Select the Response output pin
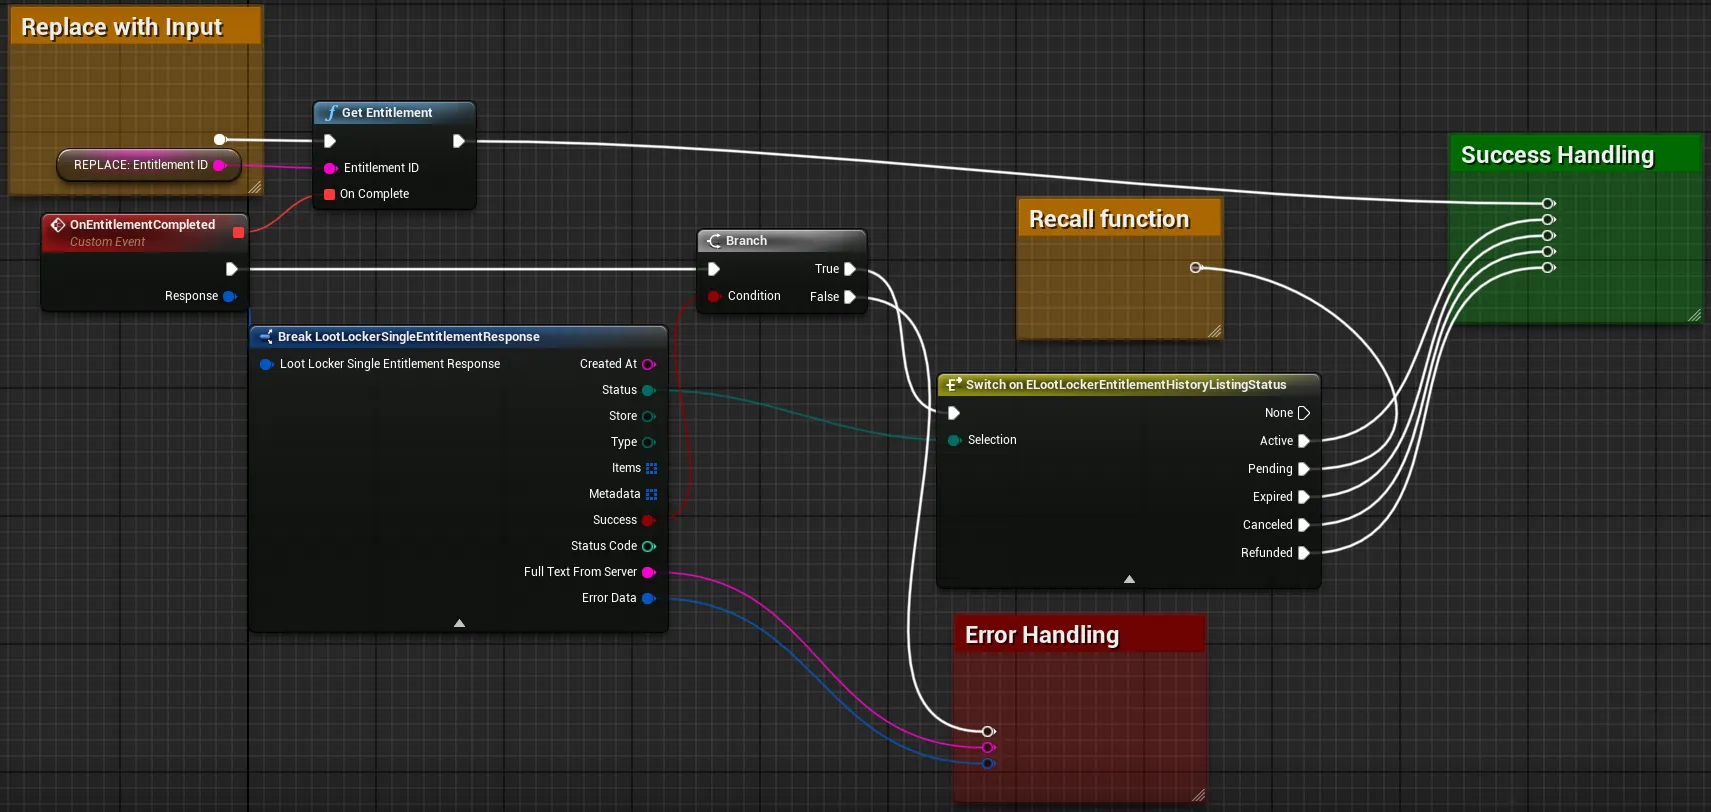 (x=230, y=296)
